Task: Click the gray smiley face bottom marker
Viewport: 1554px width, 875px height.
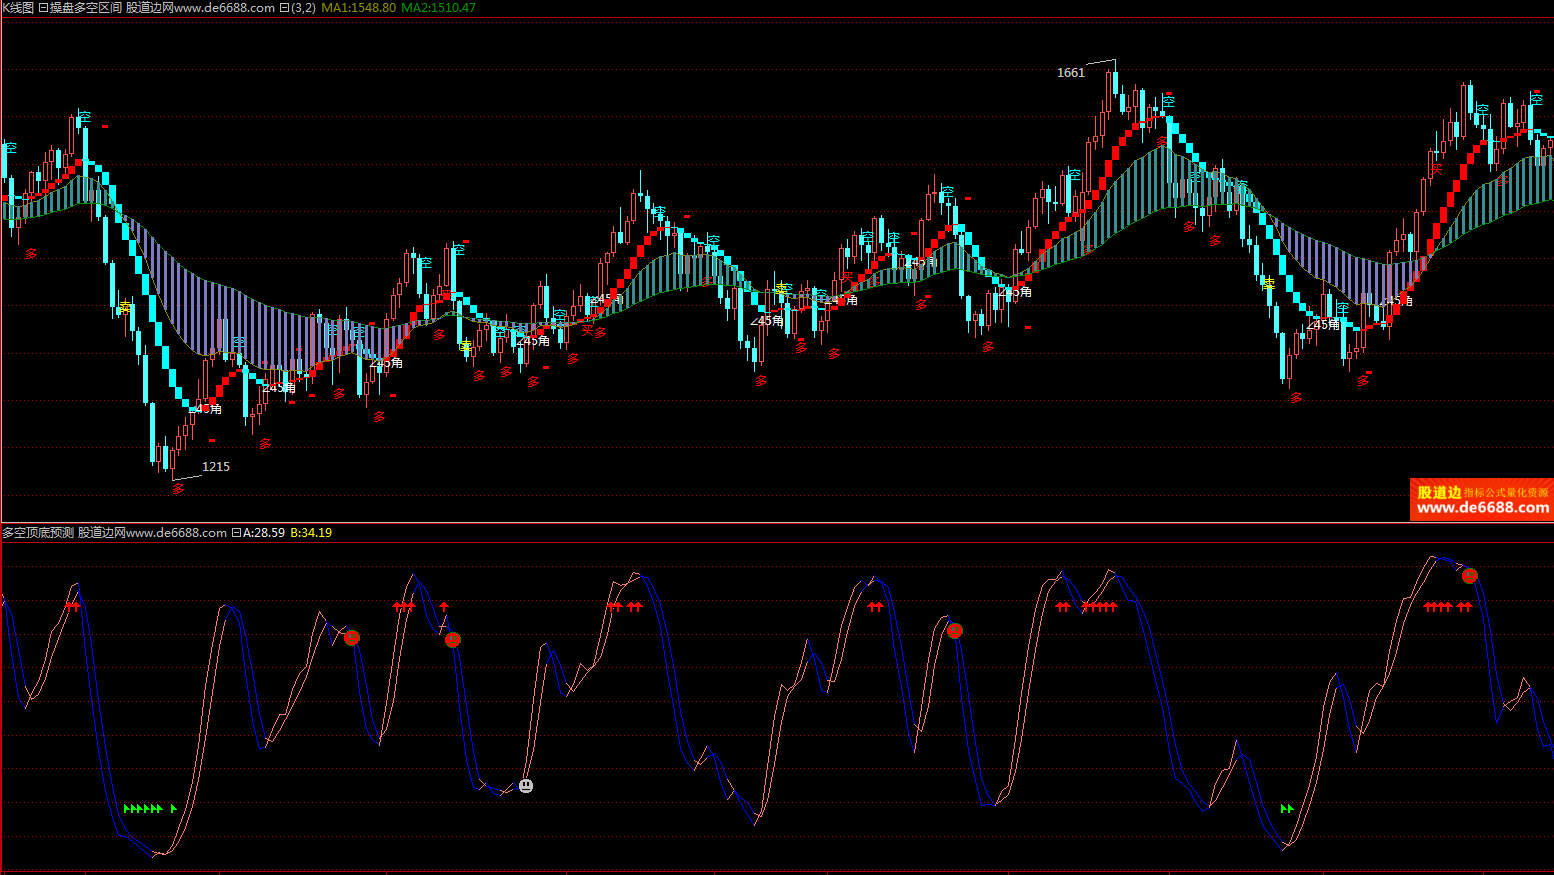Action: (526, 786)
